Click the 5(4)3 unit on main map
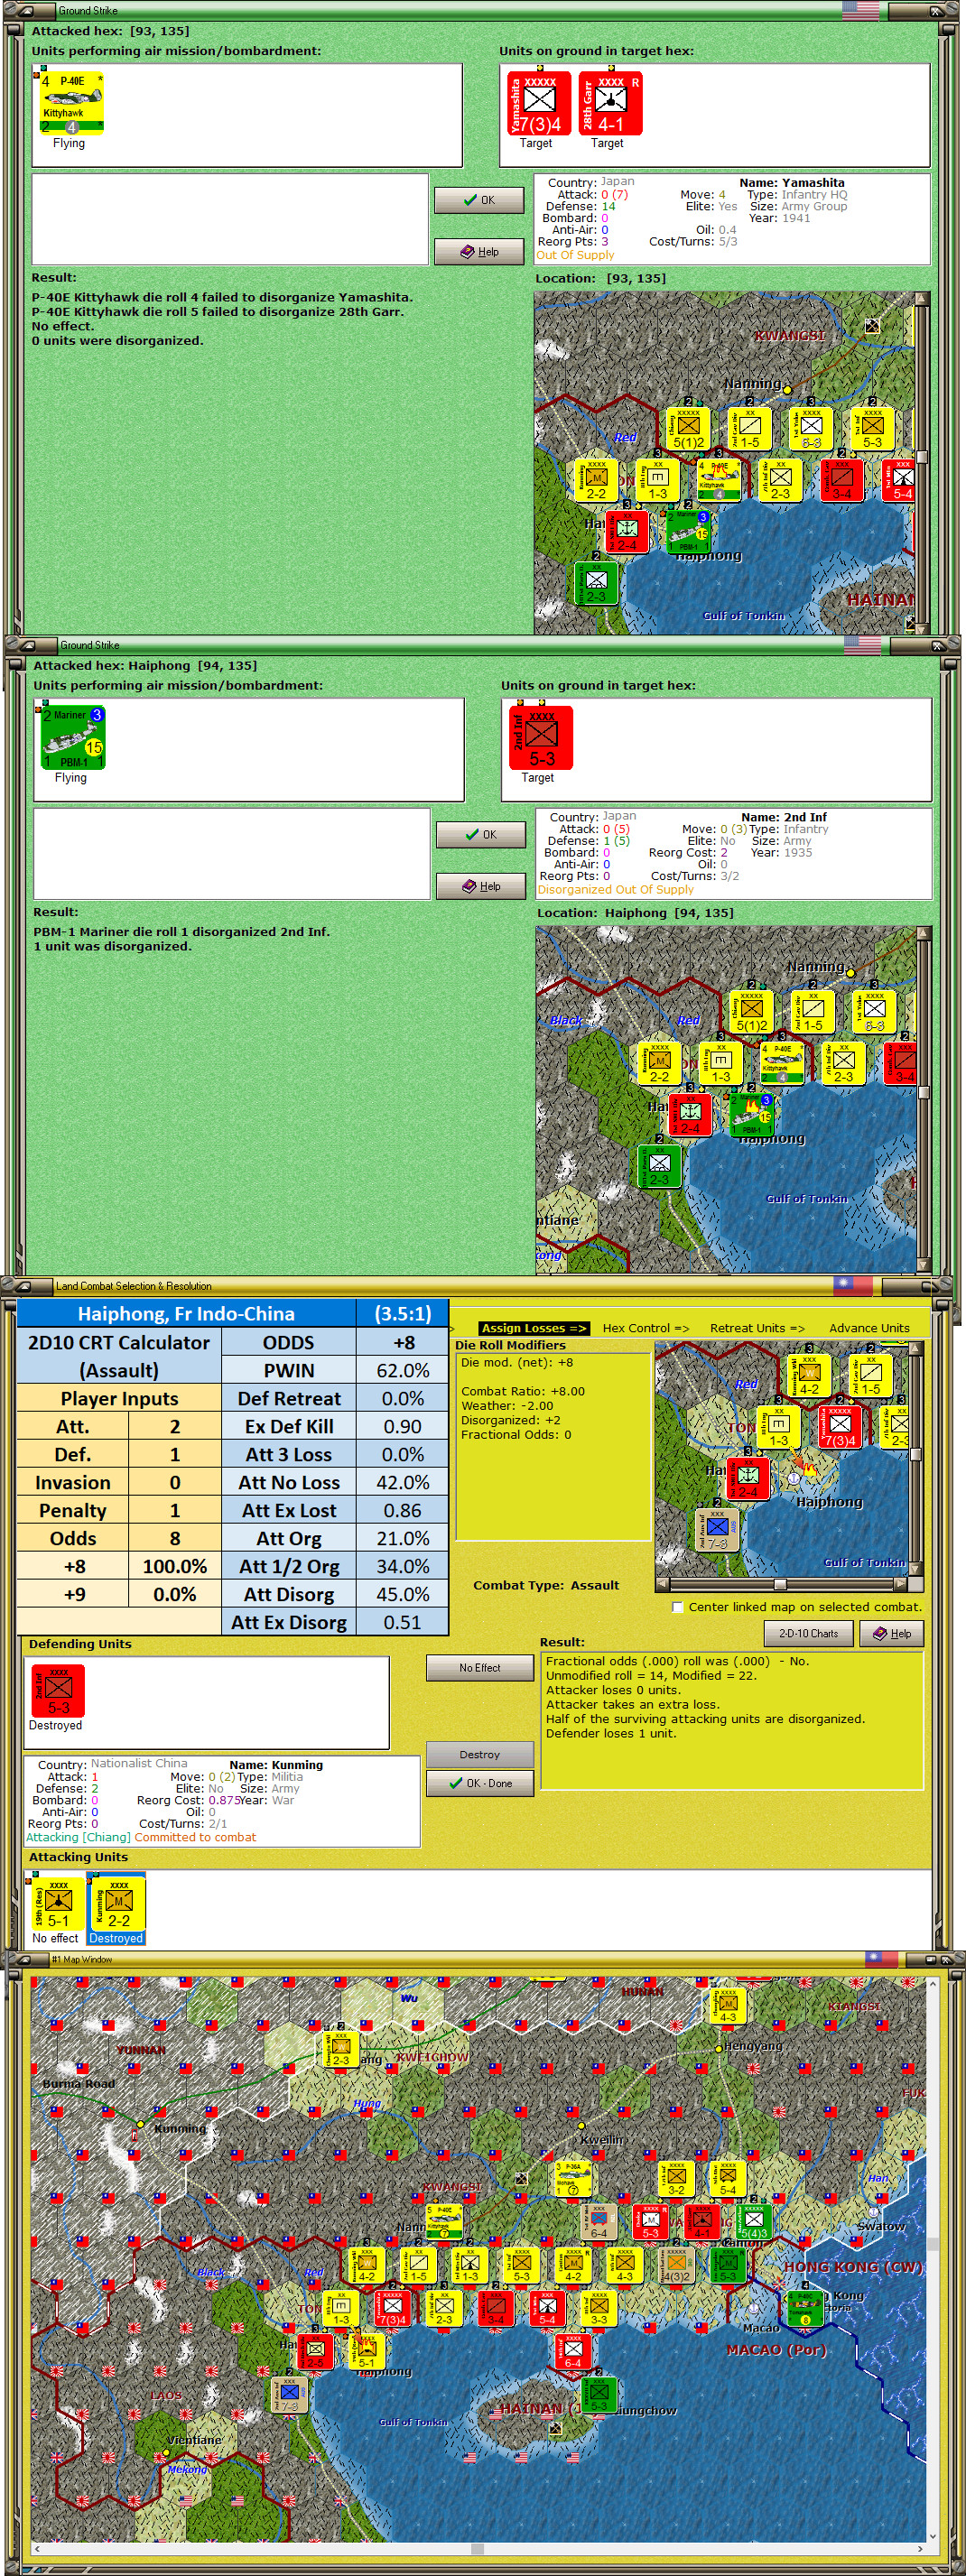The height and width of the screenshot is (2576, 966). 753,2222
